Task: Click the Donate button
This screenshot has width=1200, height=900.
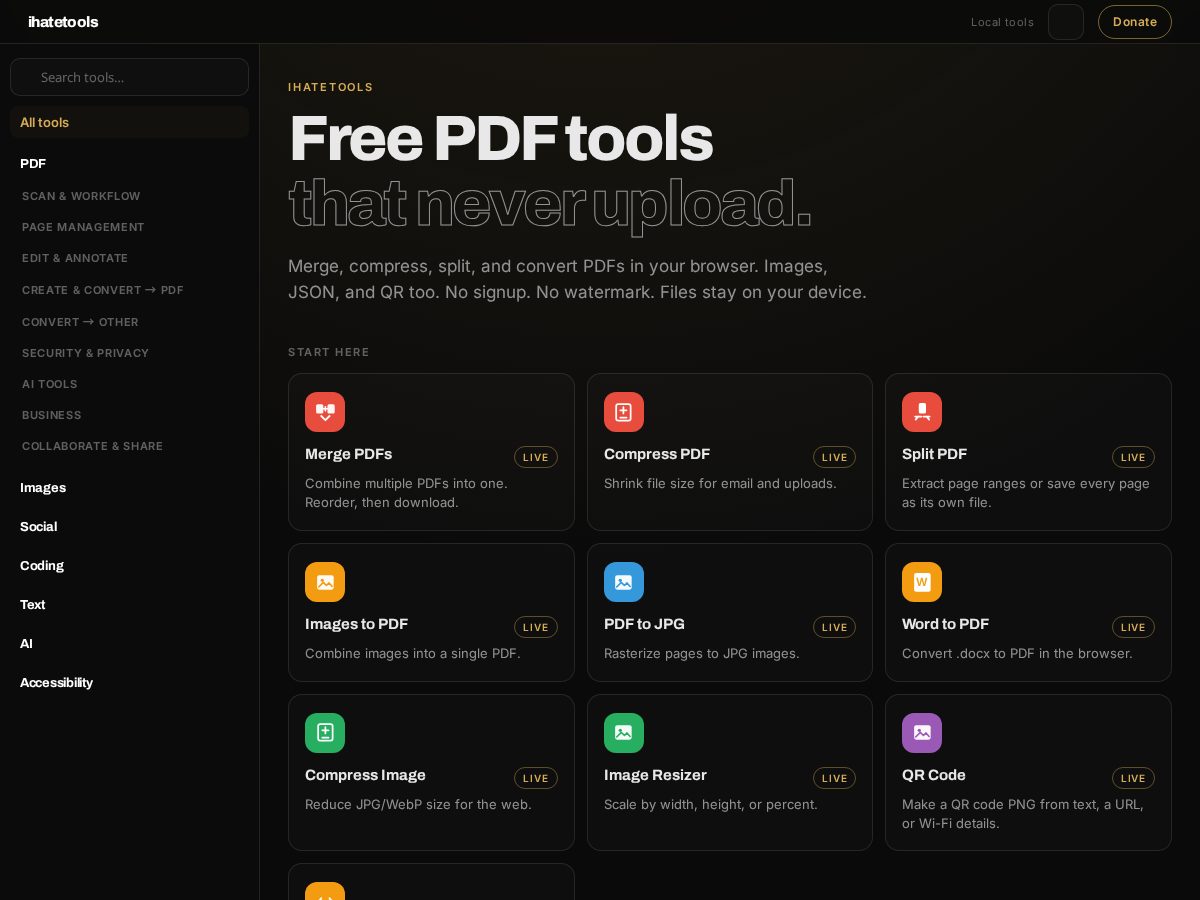Action: tap(1135, 22)
